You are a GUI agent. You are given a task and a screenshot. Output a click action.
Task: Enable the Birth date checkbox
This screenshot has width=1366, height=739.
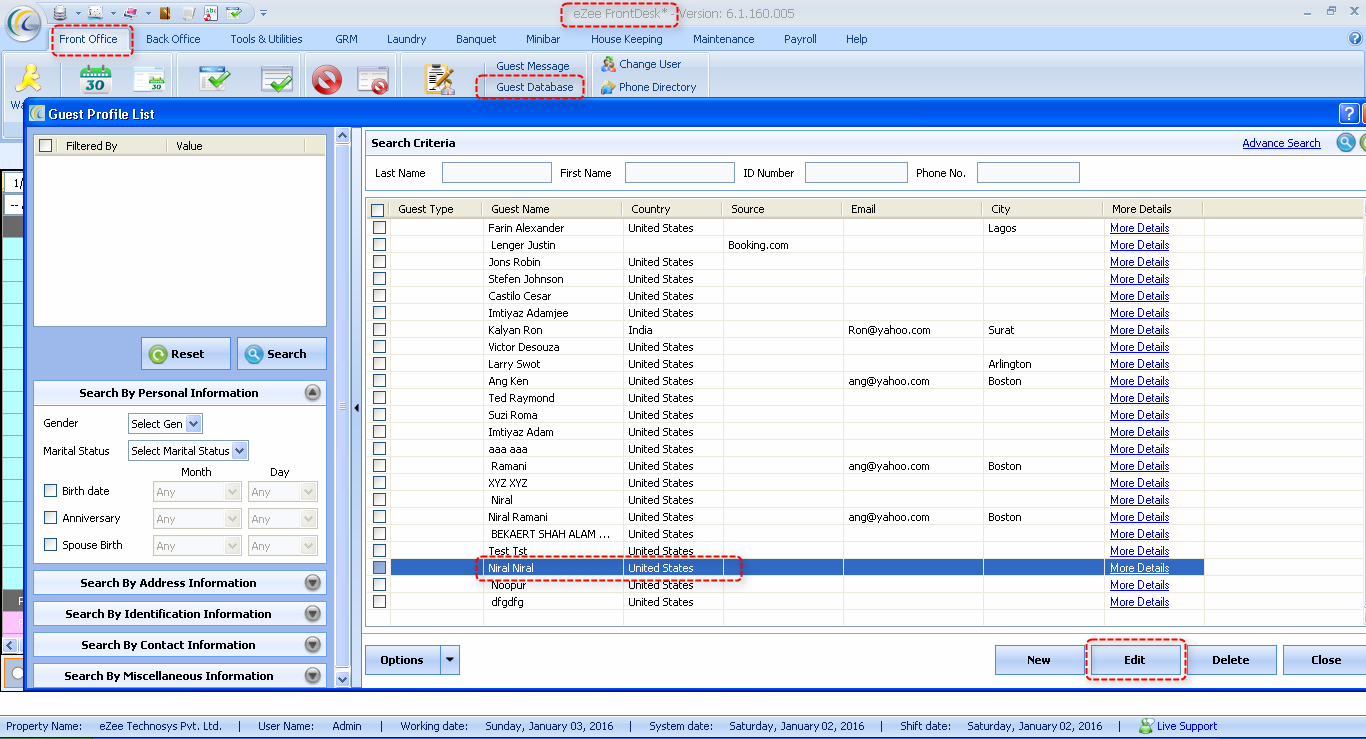pos(51,491)
